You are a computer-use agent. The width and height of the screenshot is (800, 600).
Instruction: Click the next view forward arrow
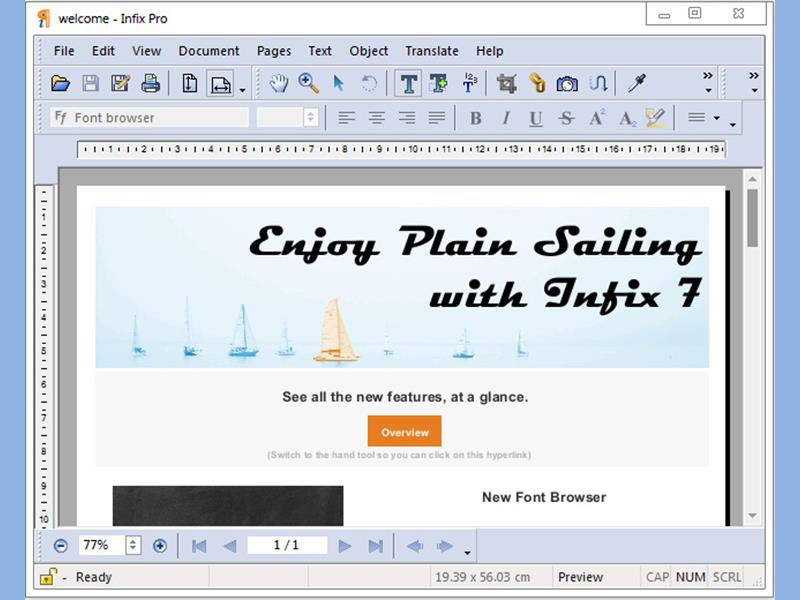coord(445,546)
